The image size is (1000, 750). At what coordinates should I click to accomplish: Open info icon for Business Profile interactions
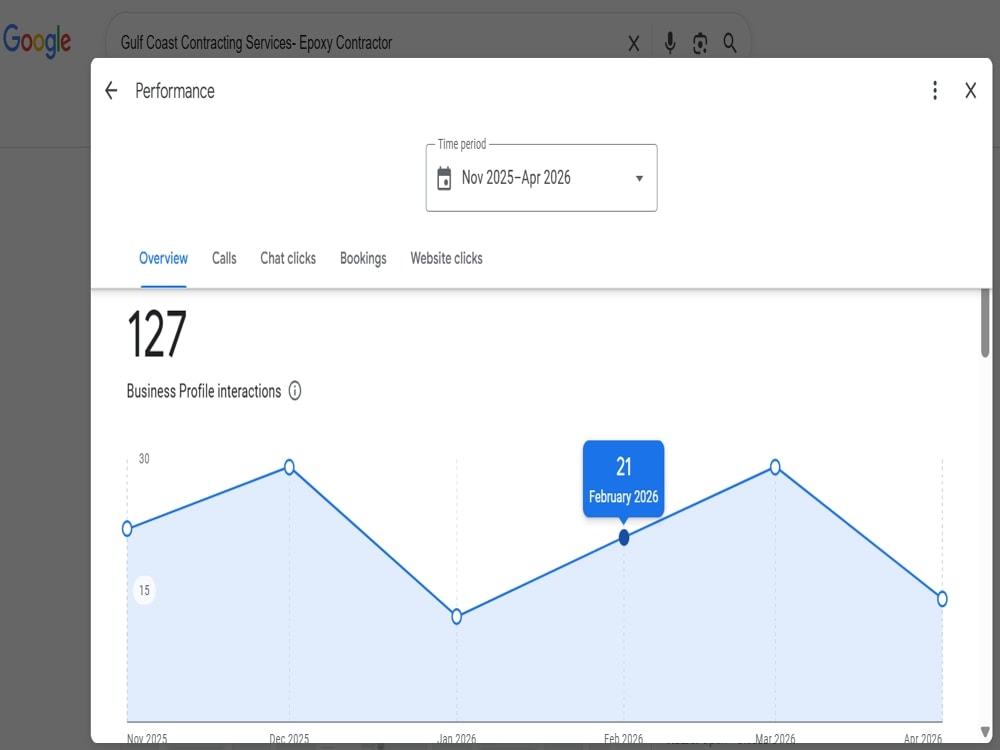pyautogui.click(x=295, y=390)
